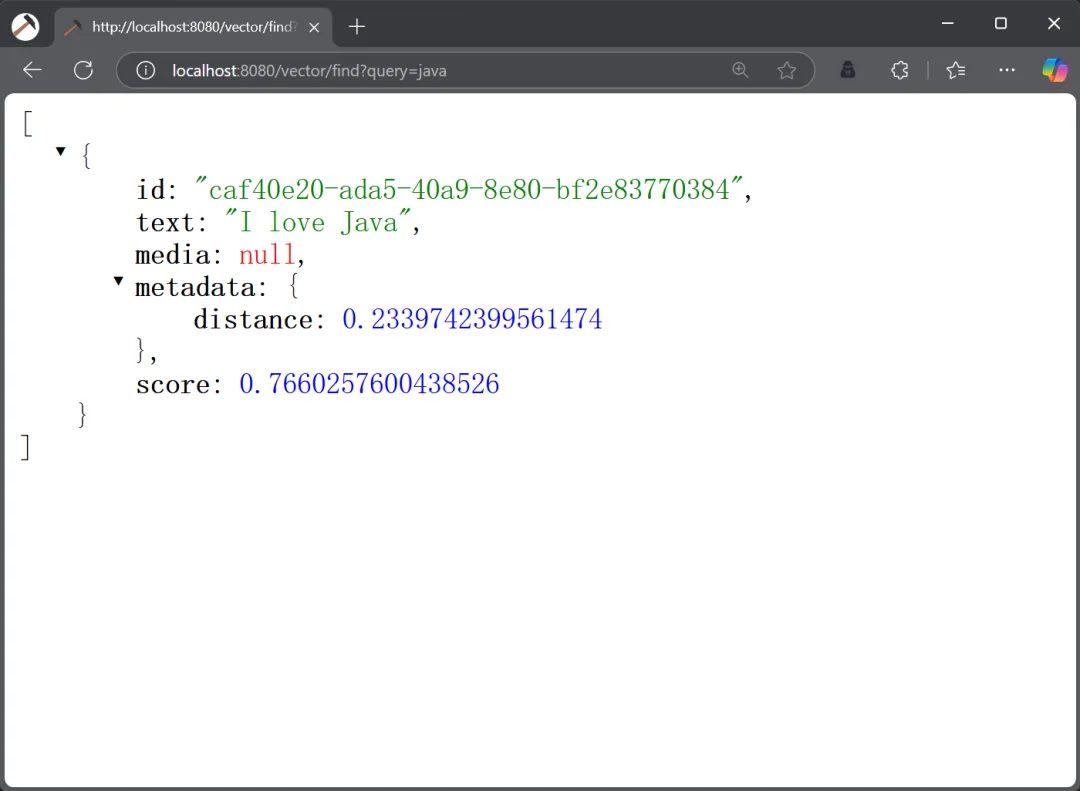The image size is (1080, 791).
Task: Launch Copilot from the toolbar icon
Action: point(1054,70)
